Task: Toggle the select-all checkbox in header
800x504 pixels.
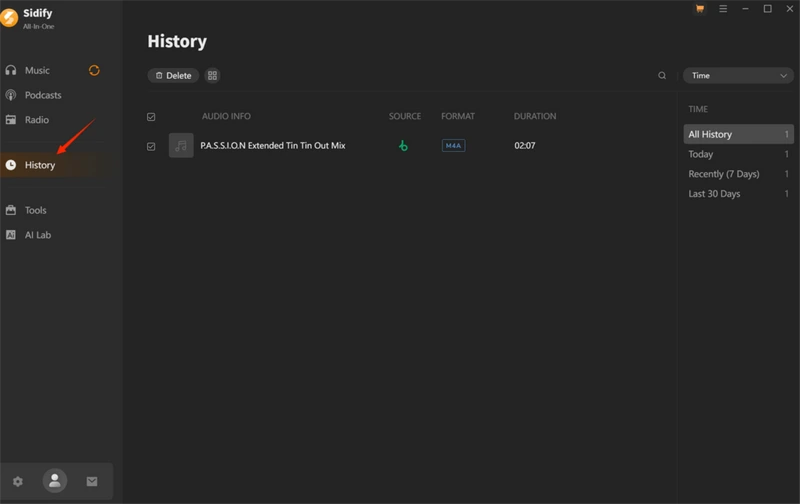Action: coord(151,117)
